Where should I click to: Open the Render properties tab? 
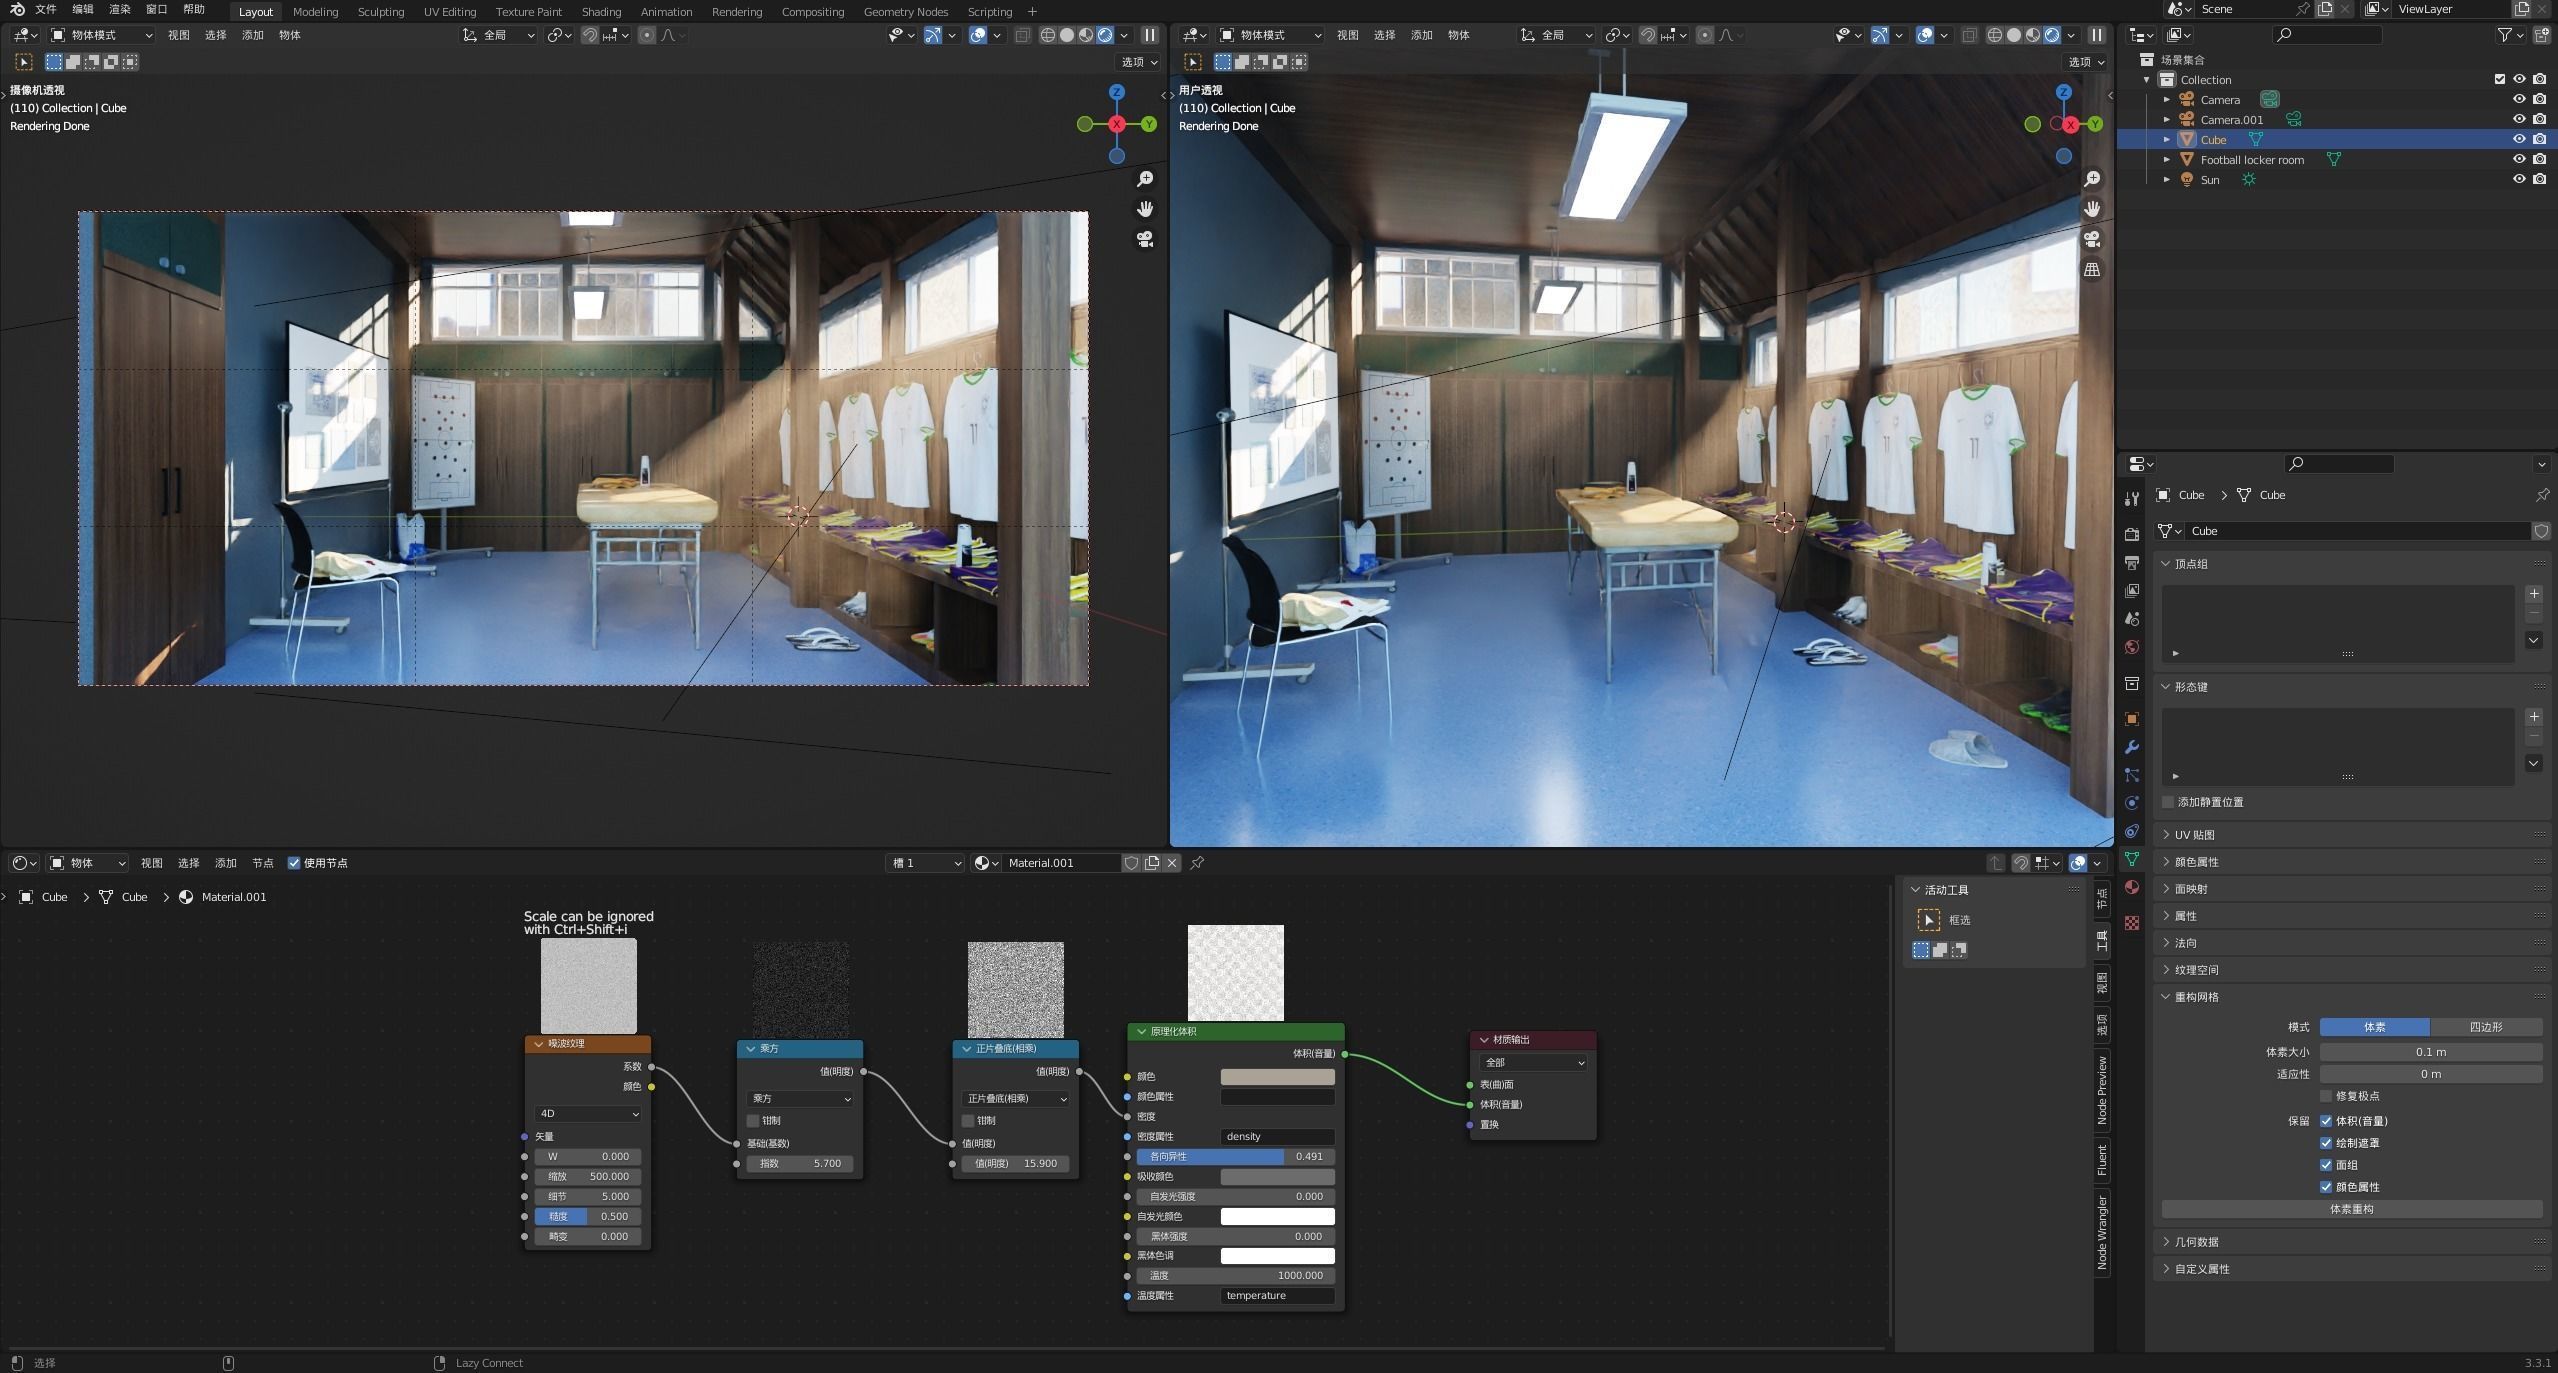(2131, 534)
